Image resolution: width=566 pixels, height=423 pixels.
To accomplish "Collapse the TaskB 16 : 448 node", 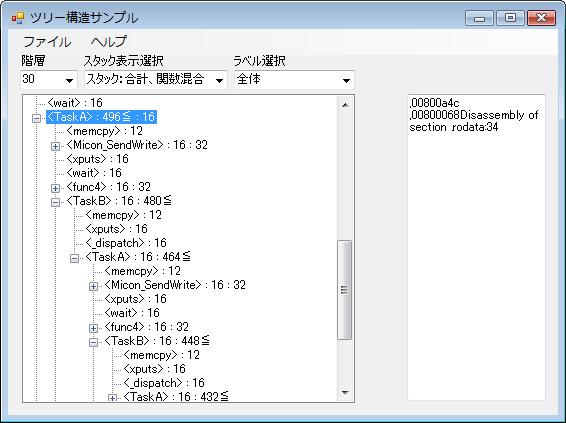I will (93, 342).
